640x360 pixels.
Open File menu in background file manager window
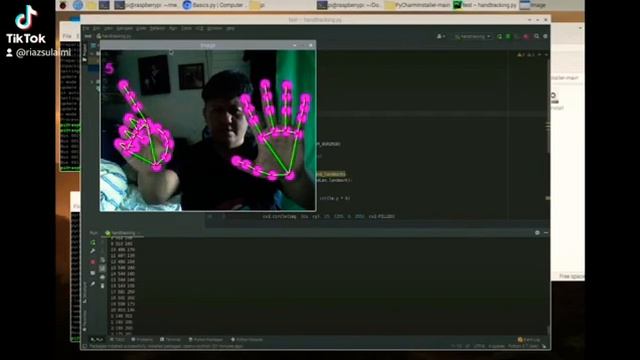point(67,36)
